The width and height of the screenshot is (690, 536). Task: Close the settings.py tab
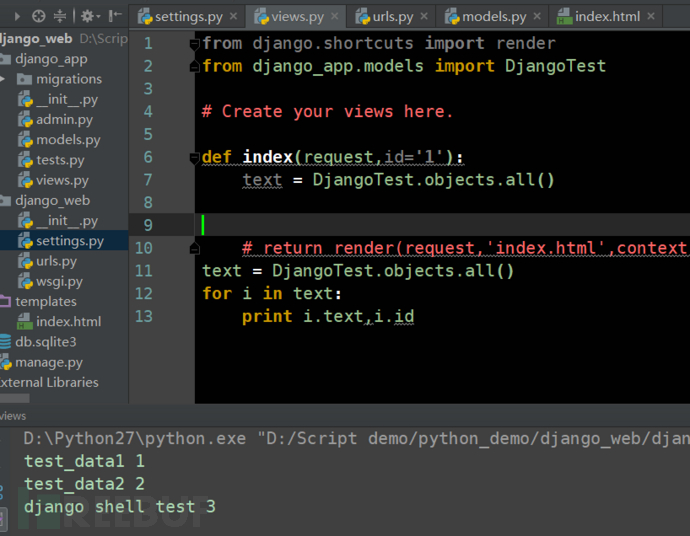(x=234, y=16)
